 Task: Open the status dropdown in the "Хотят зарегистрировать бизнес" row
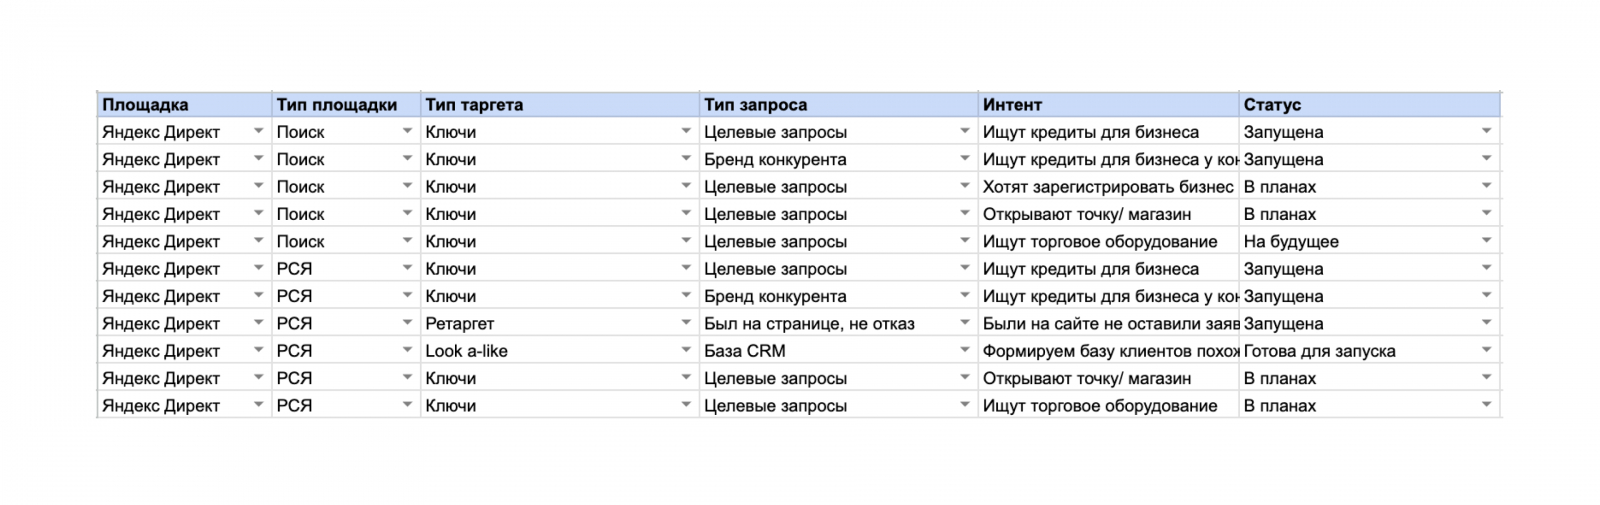pos(1486,187)
